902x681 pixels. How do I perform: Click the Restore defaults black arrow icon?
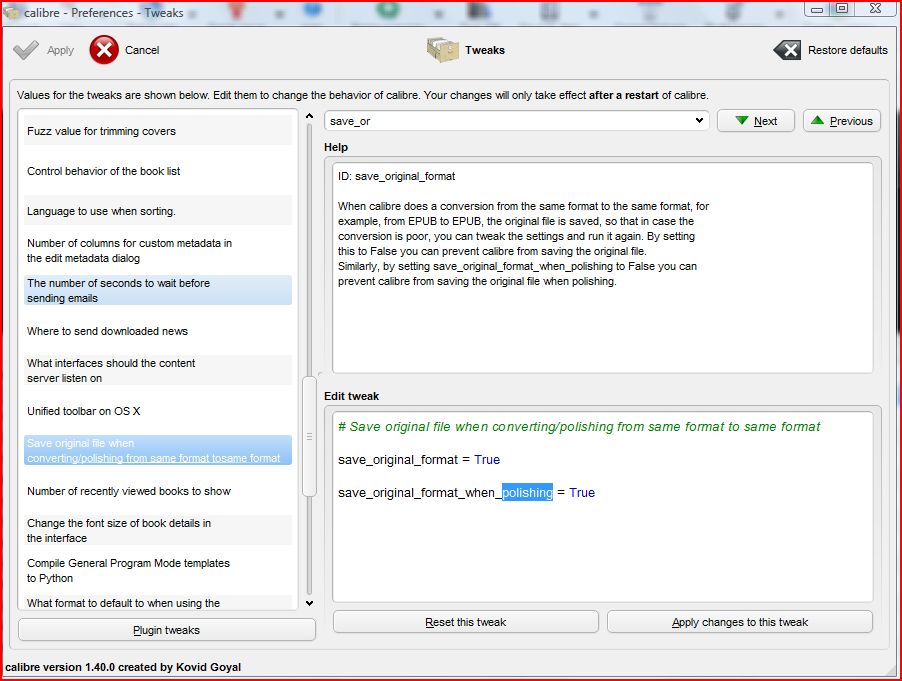point(787,50)
